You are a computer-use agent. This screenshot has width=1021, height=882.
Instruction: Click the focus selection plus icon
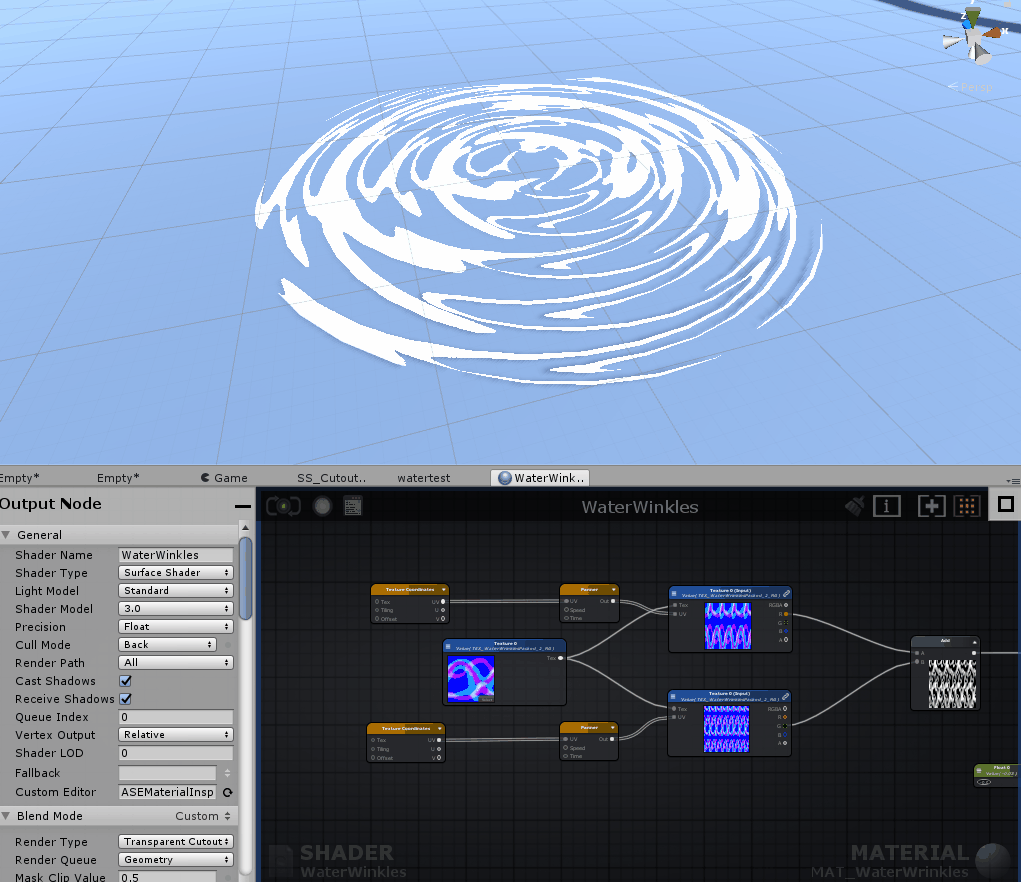pyautogui.click(x=931, y=506)
